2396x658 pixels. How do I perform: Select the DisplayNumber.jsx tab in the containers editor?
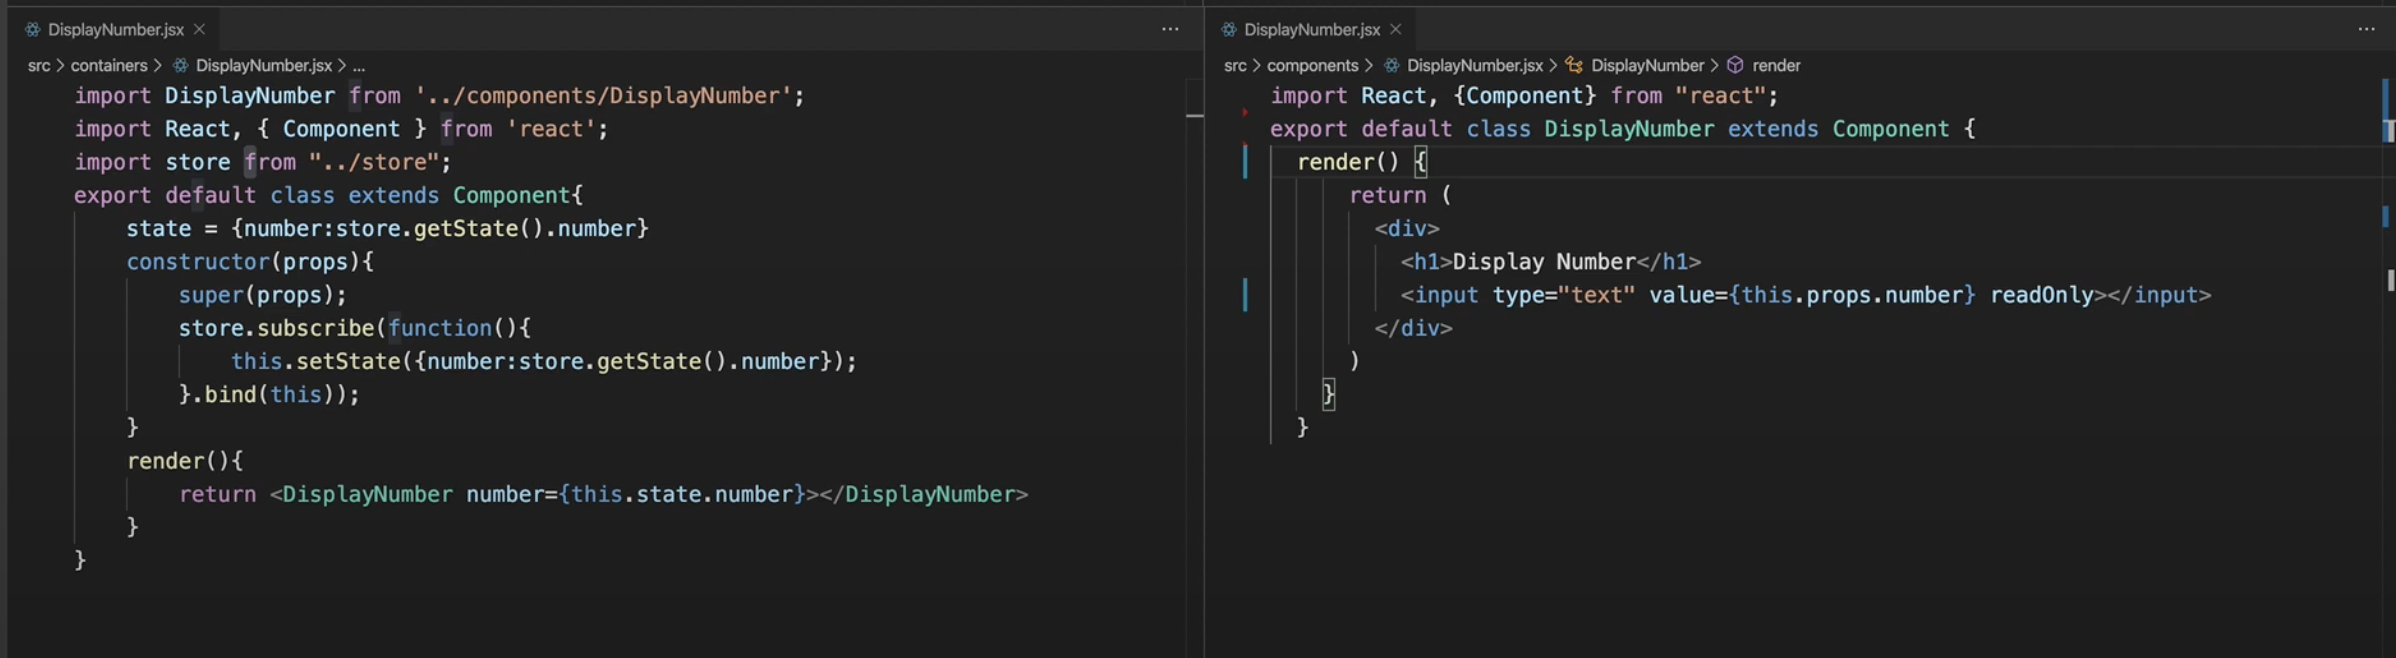[115, 30]
